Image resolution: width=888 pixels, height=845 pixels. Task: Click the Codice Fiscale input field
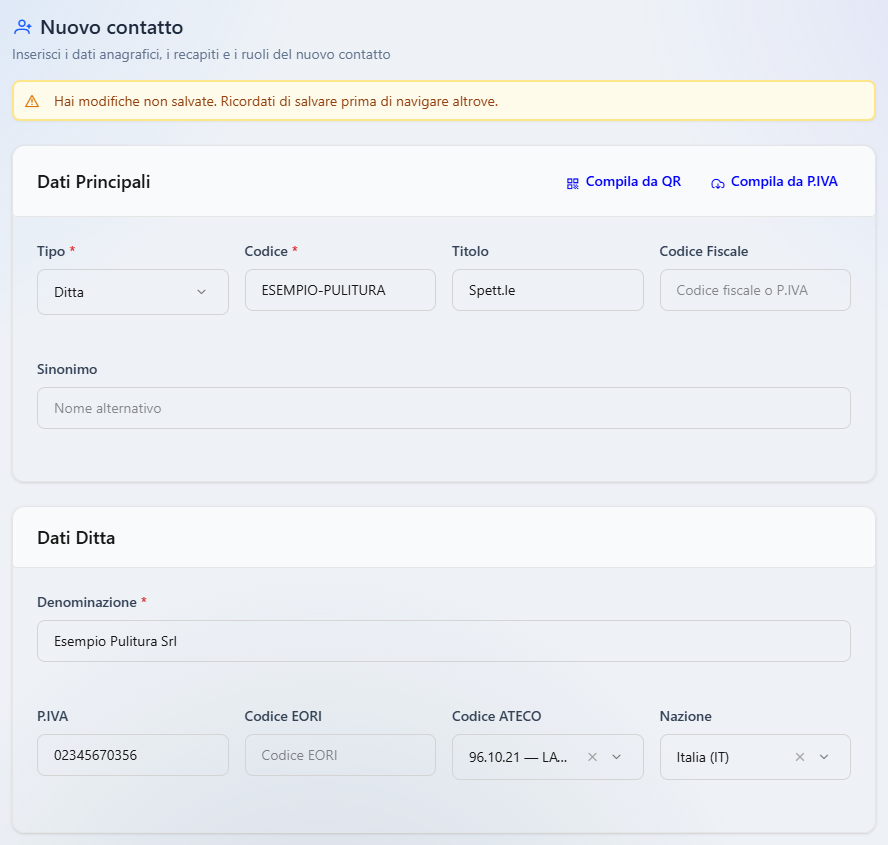(x=755, y=290)
